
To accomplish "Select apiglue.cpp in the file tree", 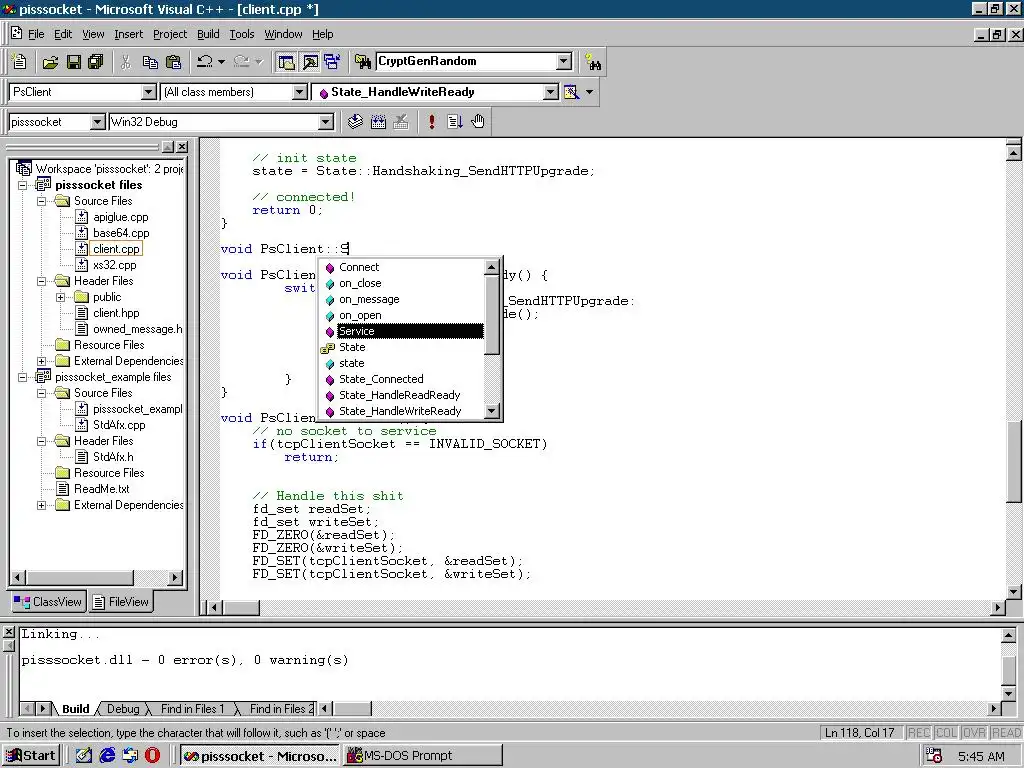I will [x=121, y=217].
